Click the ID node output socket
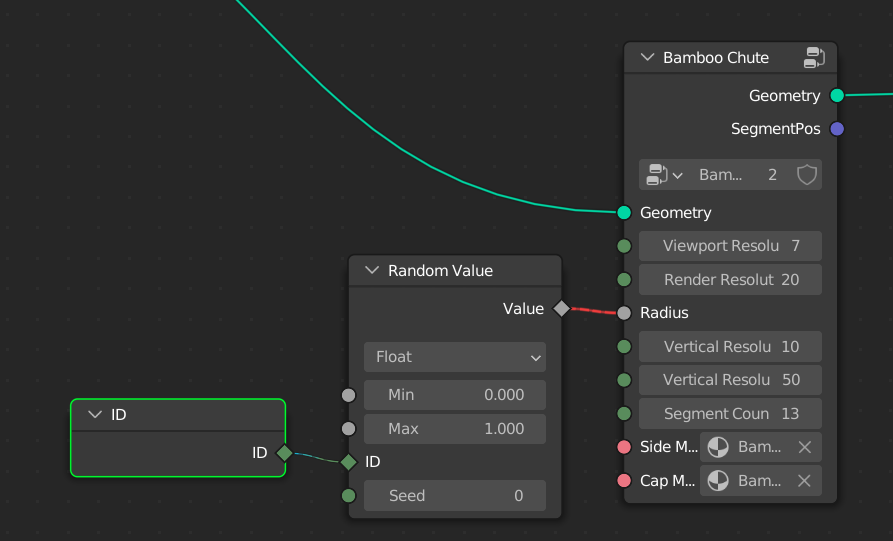Viewport: 893px width, 541px height. (284, 453)
